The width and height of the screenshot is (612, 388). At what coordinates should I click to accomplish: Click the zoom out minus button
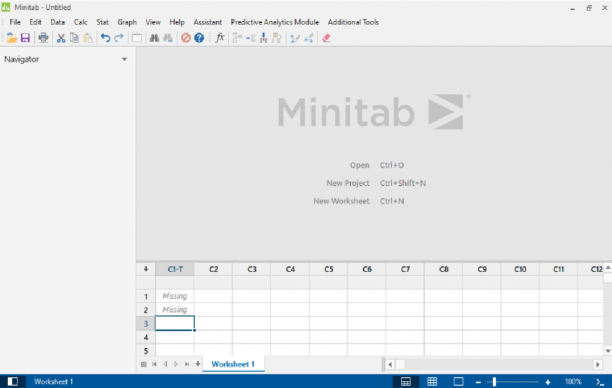point(479,382)
